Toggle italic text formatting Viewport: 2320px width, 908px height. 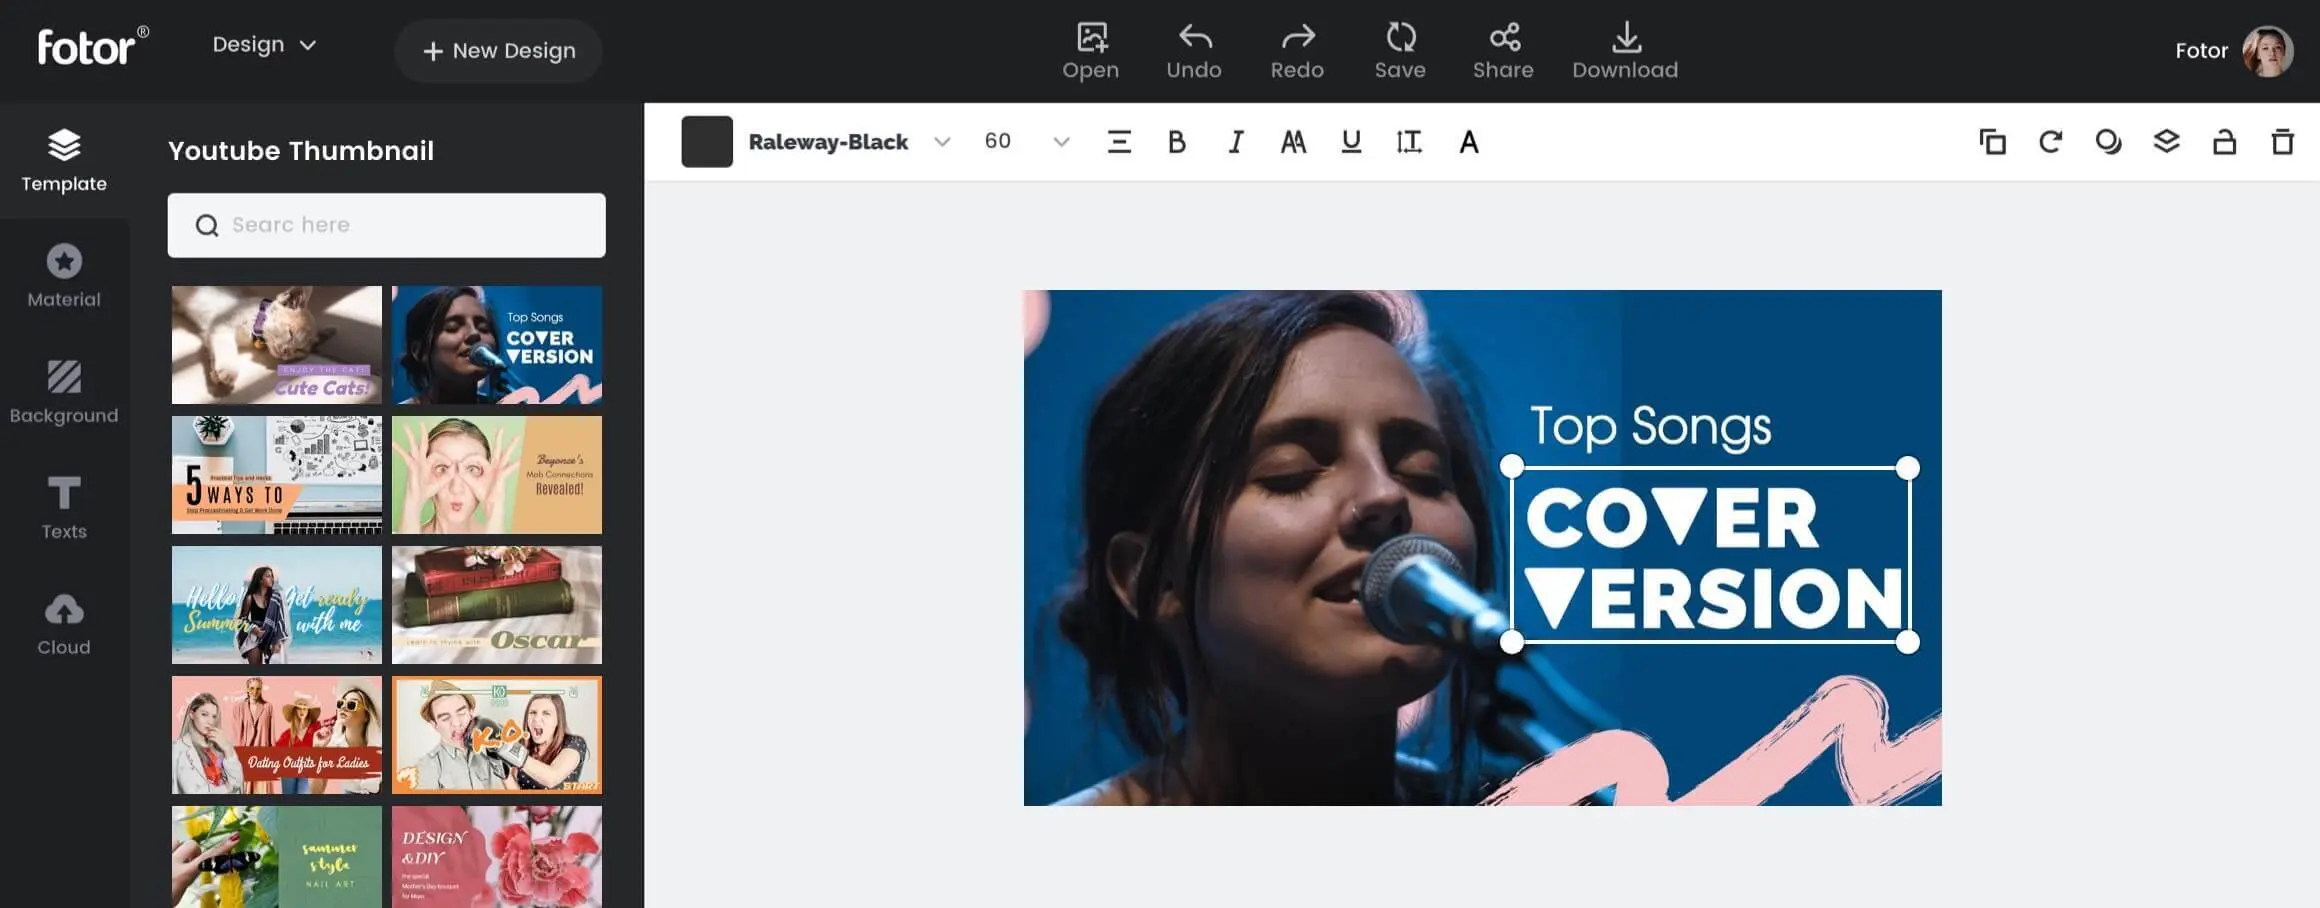[x=1236, y=142]
